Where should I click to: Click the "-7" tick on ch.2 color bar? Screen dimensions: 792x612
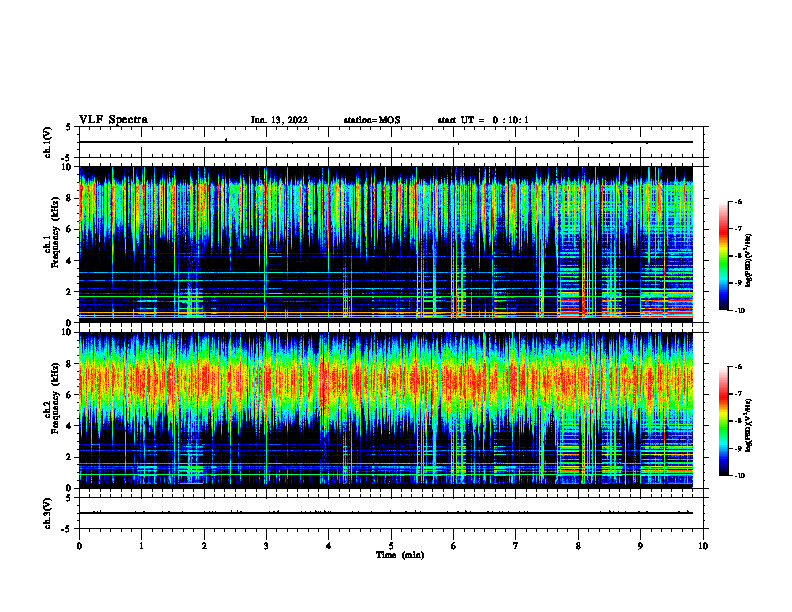[739, 394]
